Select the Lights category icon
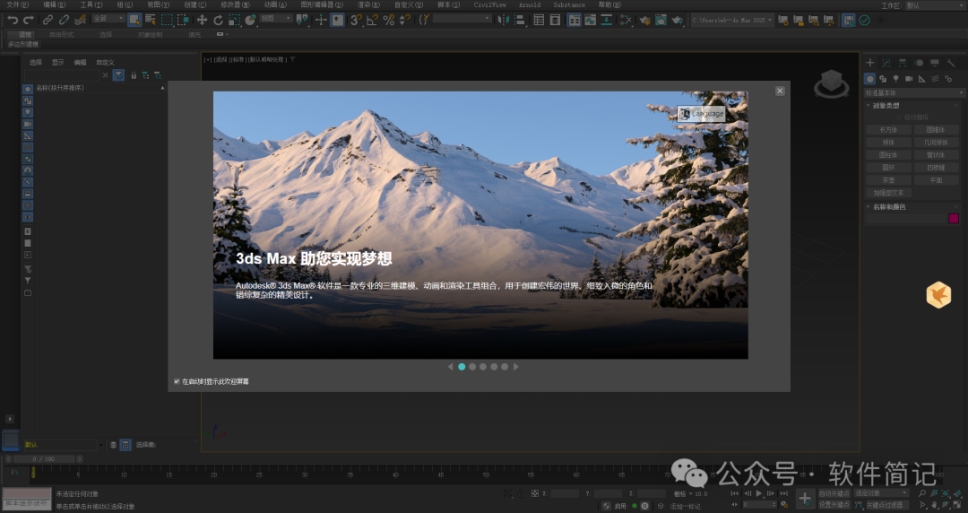Screen dimensions: 969x513 point(896,78)
